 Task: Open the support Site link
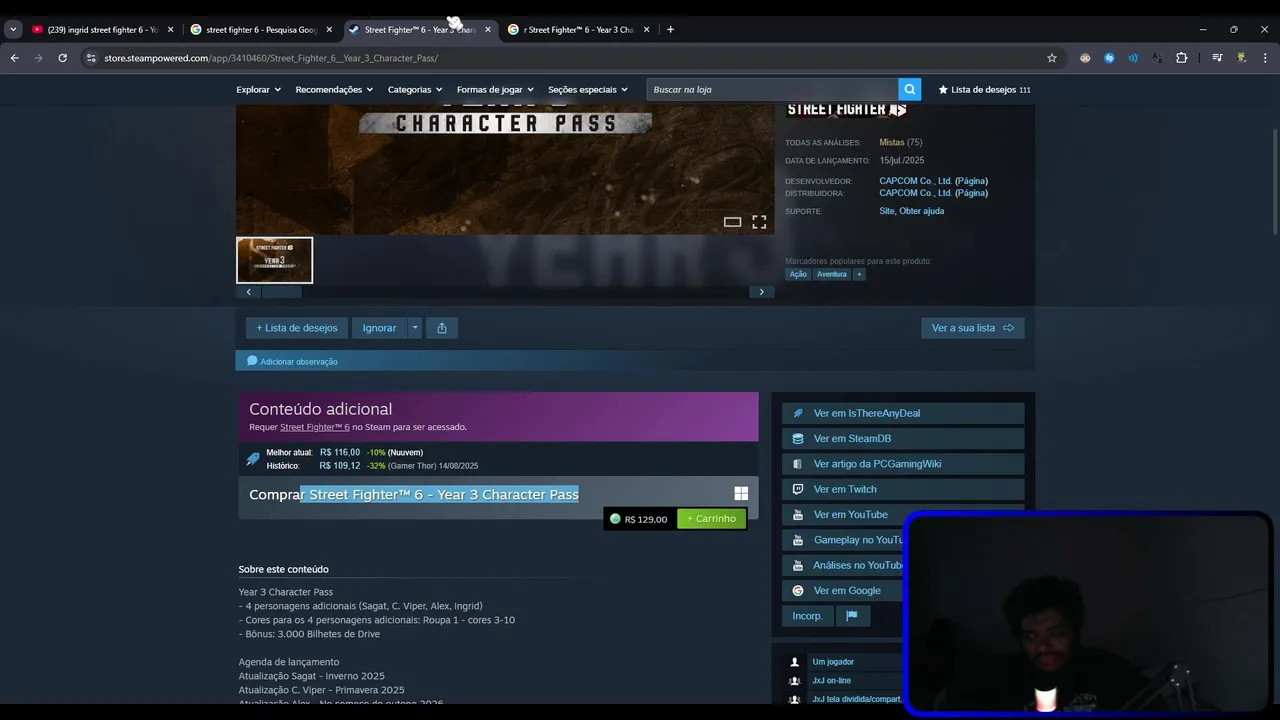pyautogui.click(x=886, y=211)
